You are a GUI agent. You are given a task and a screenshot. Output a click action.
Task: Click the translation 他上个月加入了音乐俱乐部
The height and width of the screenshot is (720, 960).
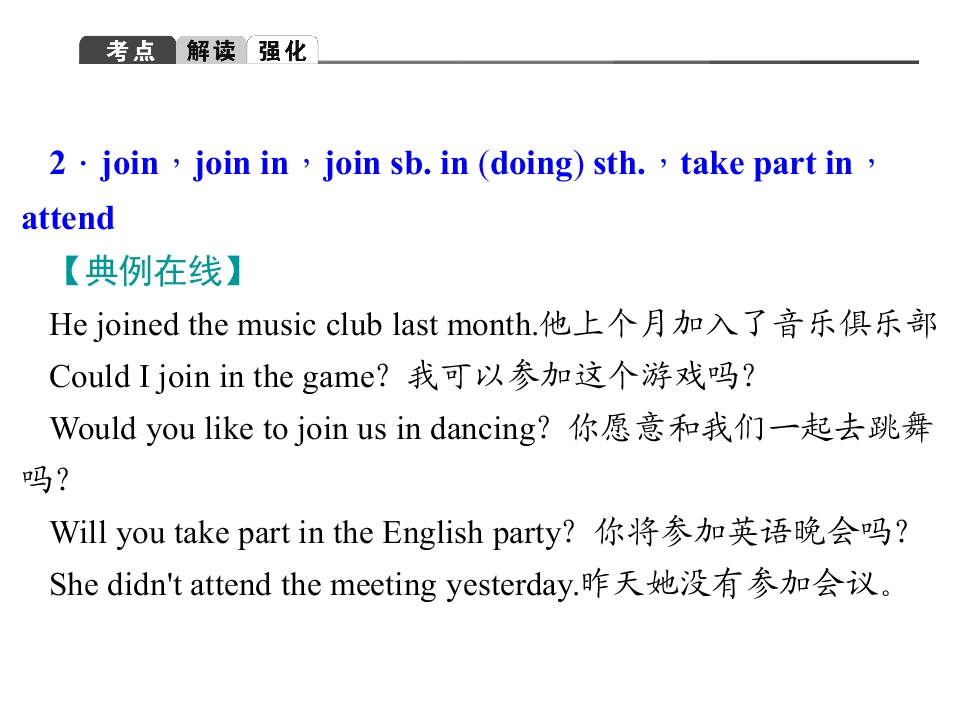pyautogui.click(x=738, y=324)
